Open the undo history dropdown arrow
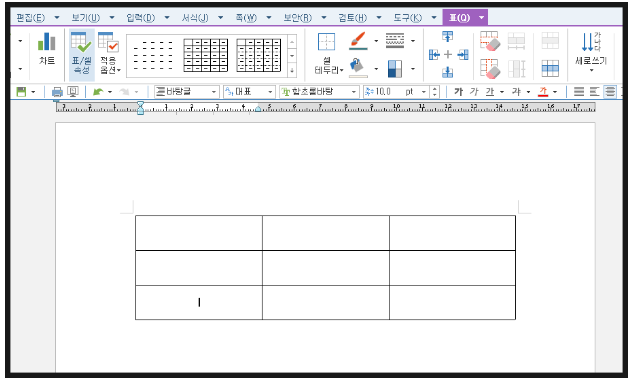The height and width of the screenshot is (385, 632). (110, 92)
